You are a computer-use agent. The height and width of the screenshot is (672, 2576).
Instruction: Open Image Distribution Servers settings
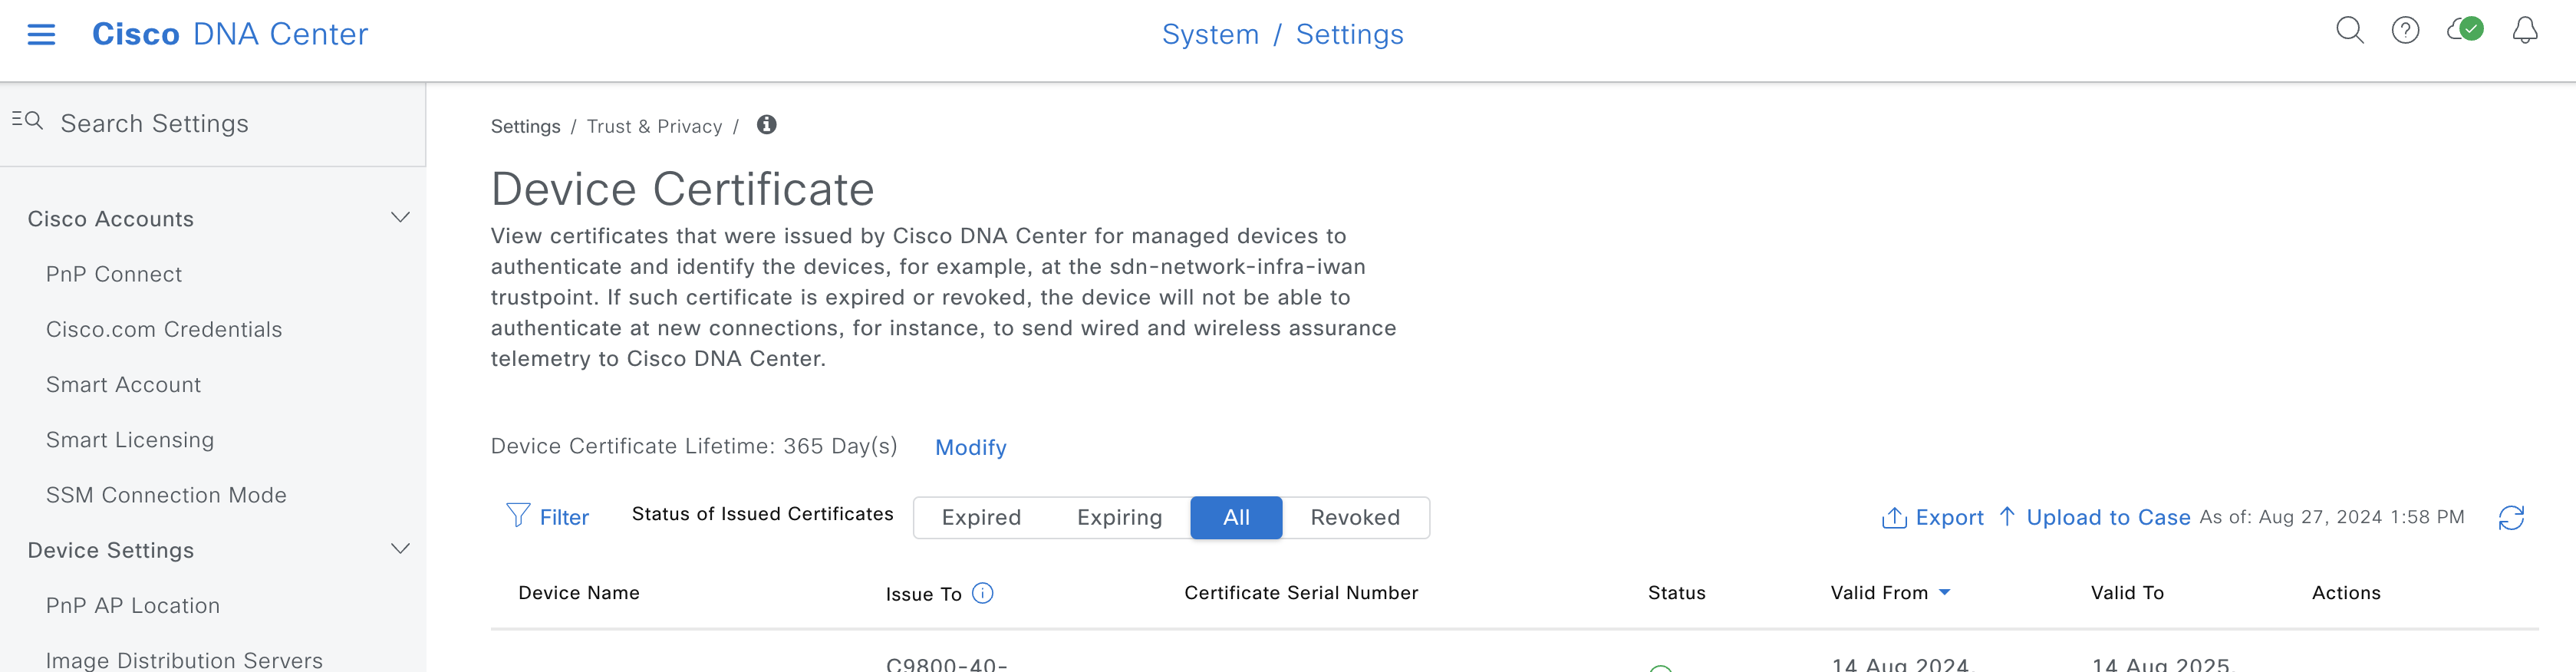[184, 660]
